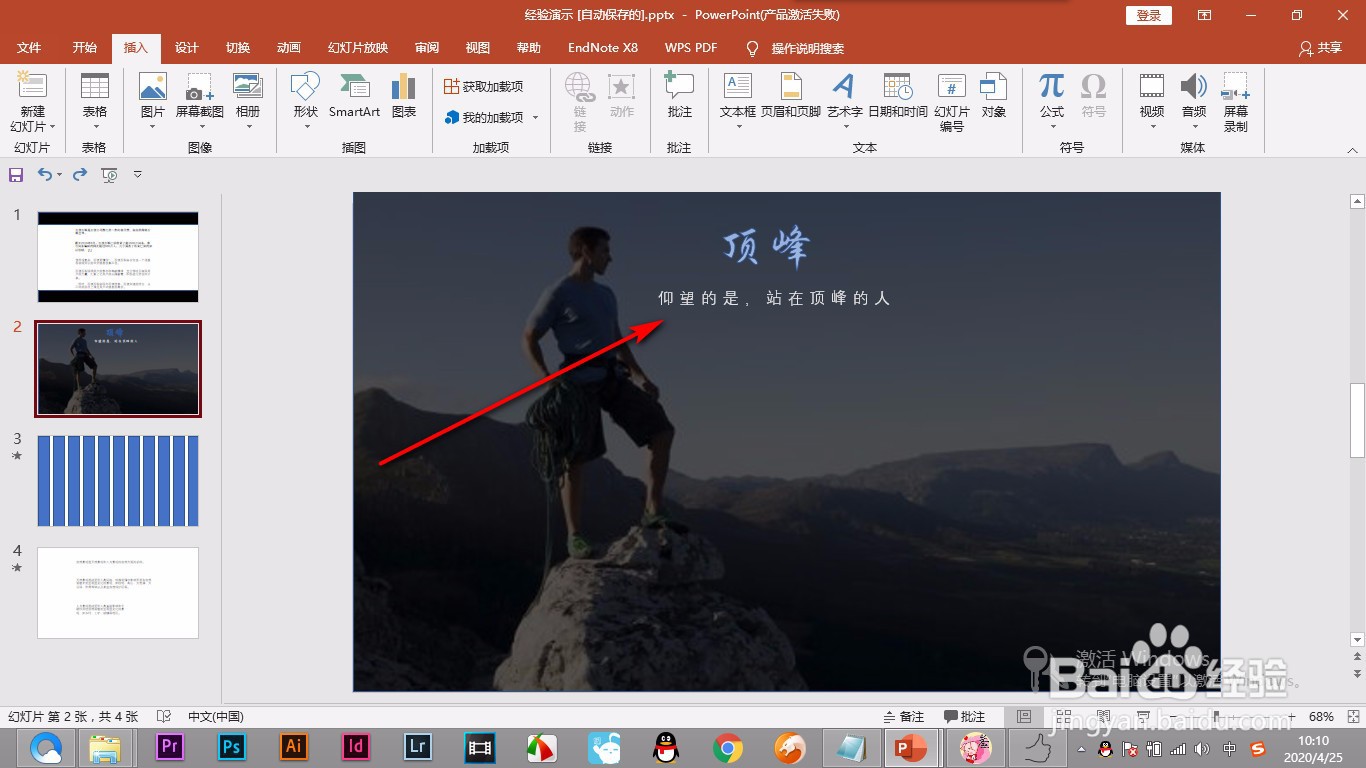Toggle the 批注 comments pane in status bar
The height and width of the screenshot is (768, 1366).
pyautogui.click(x=965, y=717)
